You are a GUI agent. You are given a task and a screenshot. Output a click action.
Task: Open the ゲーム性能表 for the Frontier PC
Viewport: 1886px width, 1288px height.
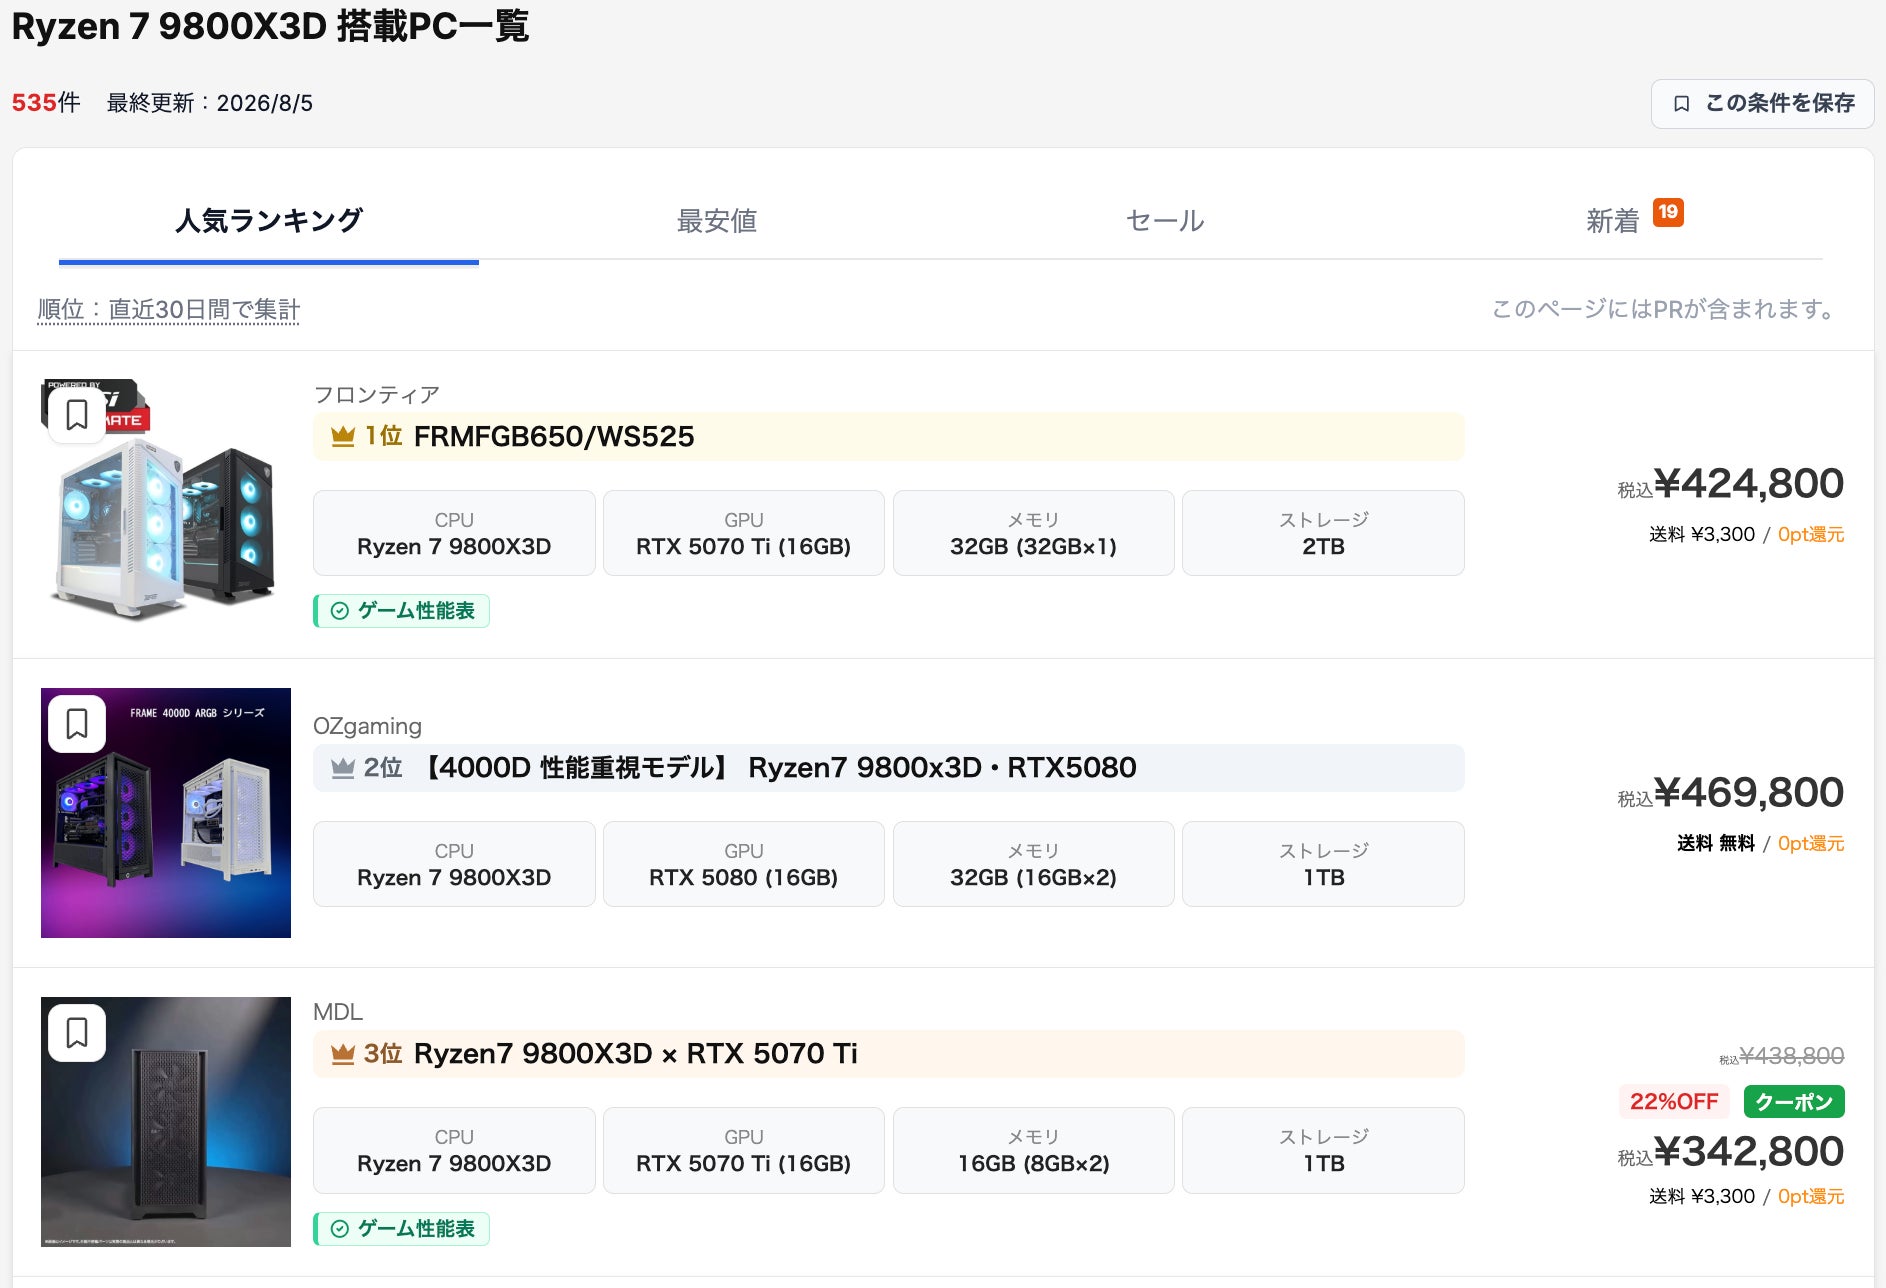point(402,611)
